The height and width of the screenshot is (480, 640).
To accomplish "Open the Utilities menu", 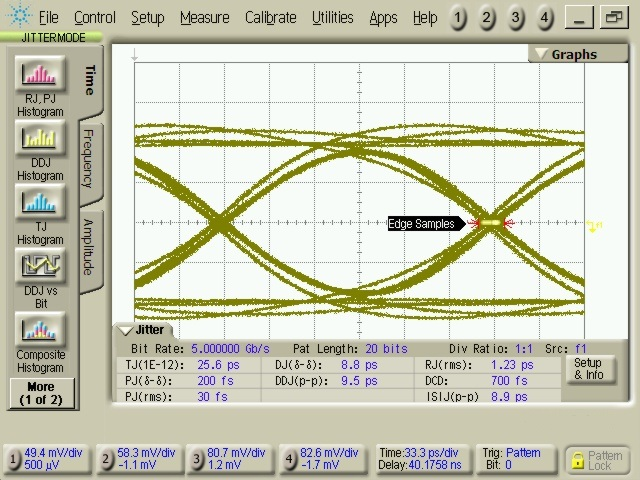I will (x=333, y=18).
